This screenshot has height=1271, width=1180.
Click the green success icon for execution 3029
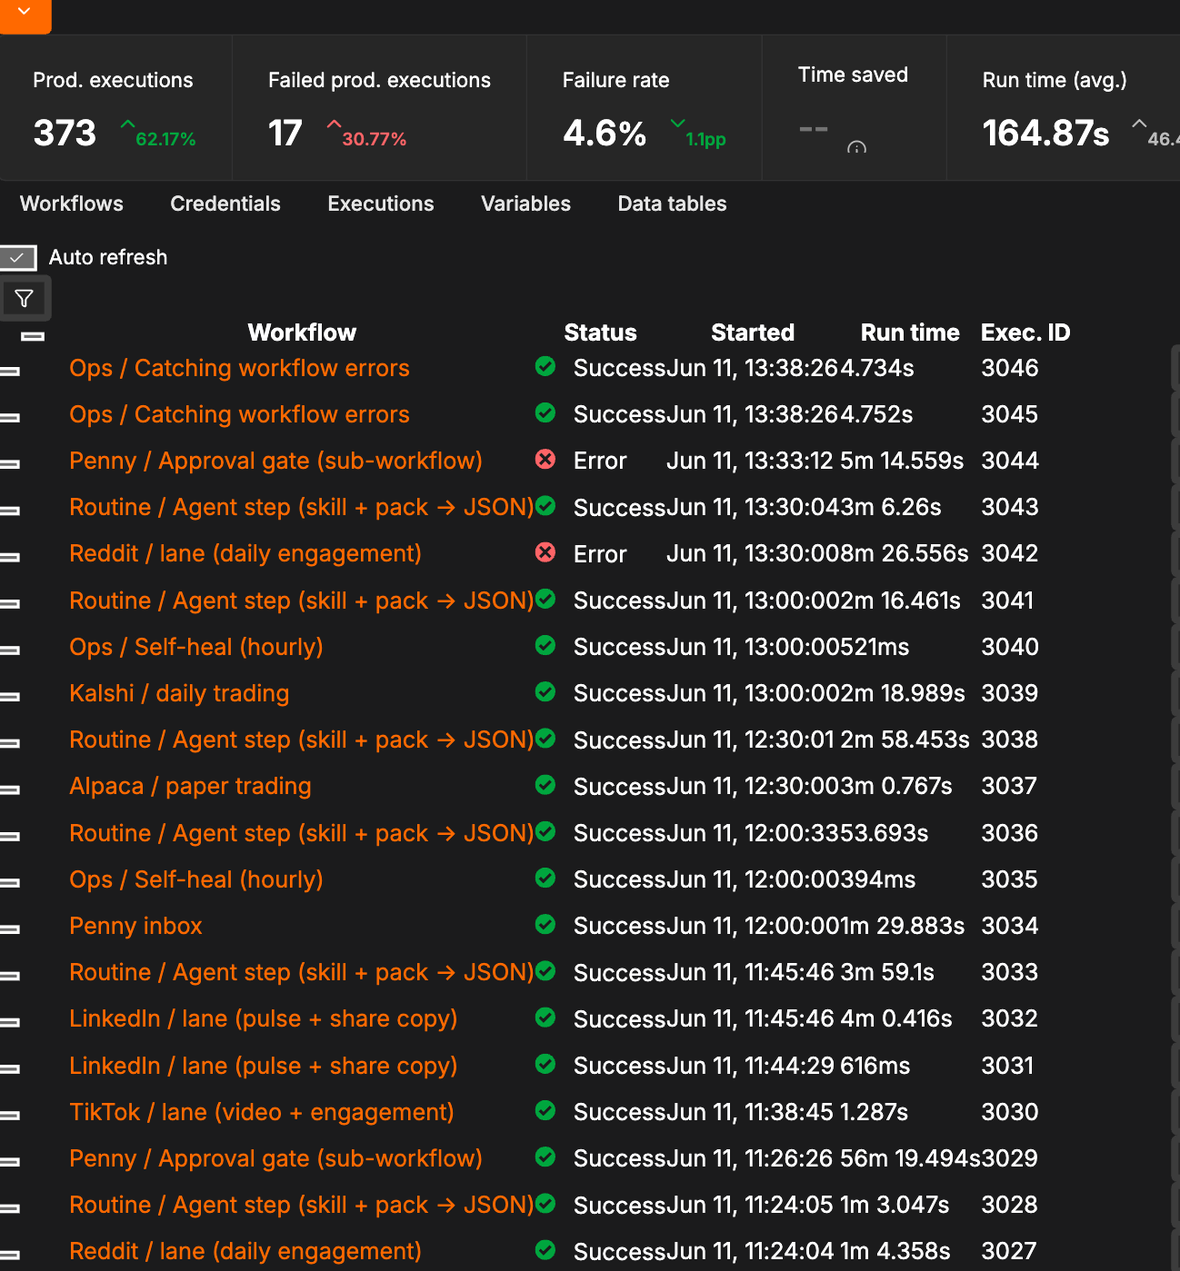tap(545, 1156)
